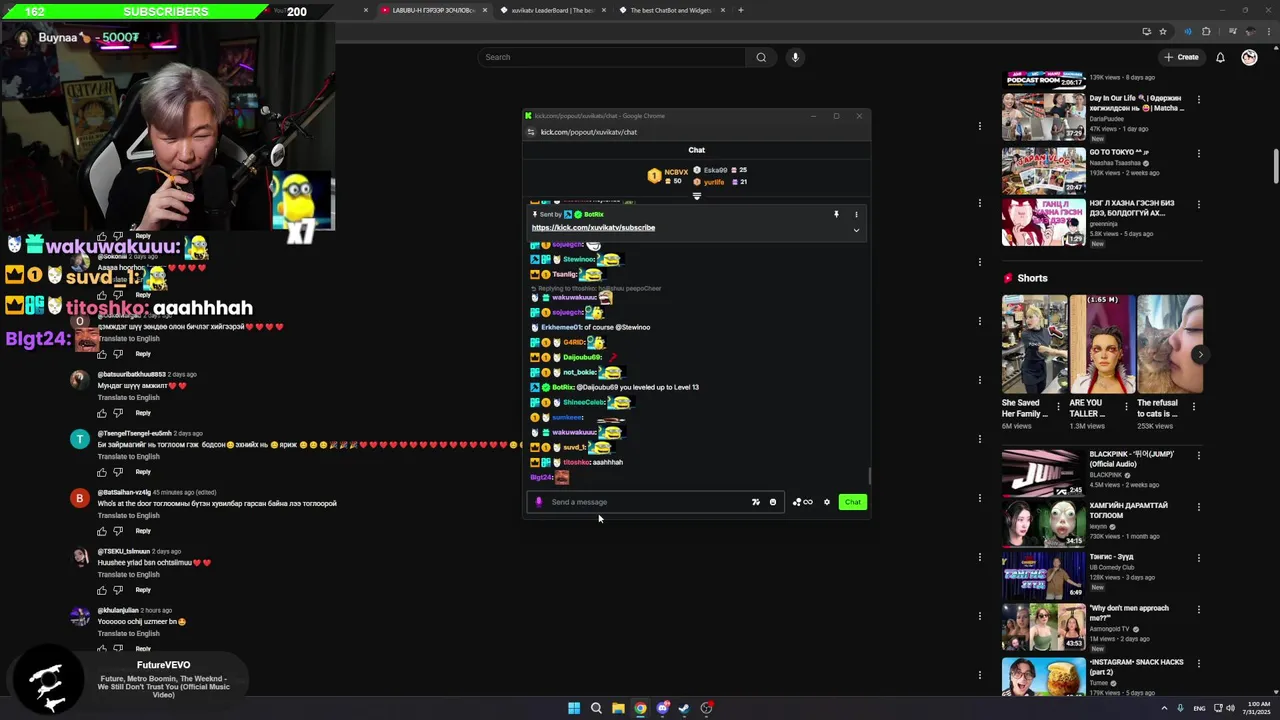
Task: Open the BatSaihan-vz4lg avatar B
Action: 79,498
